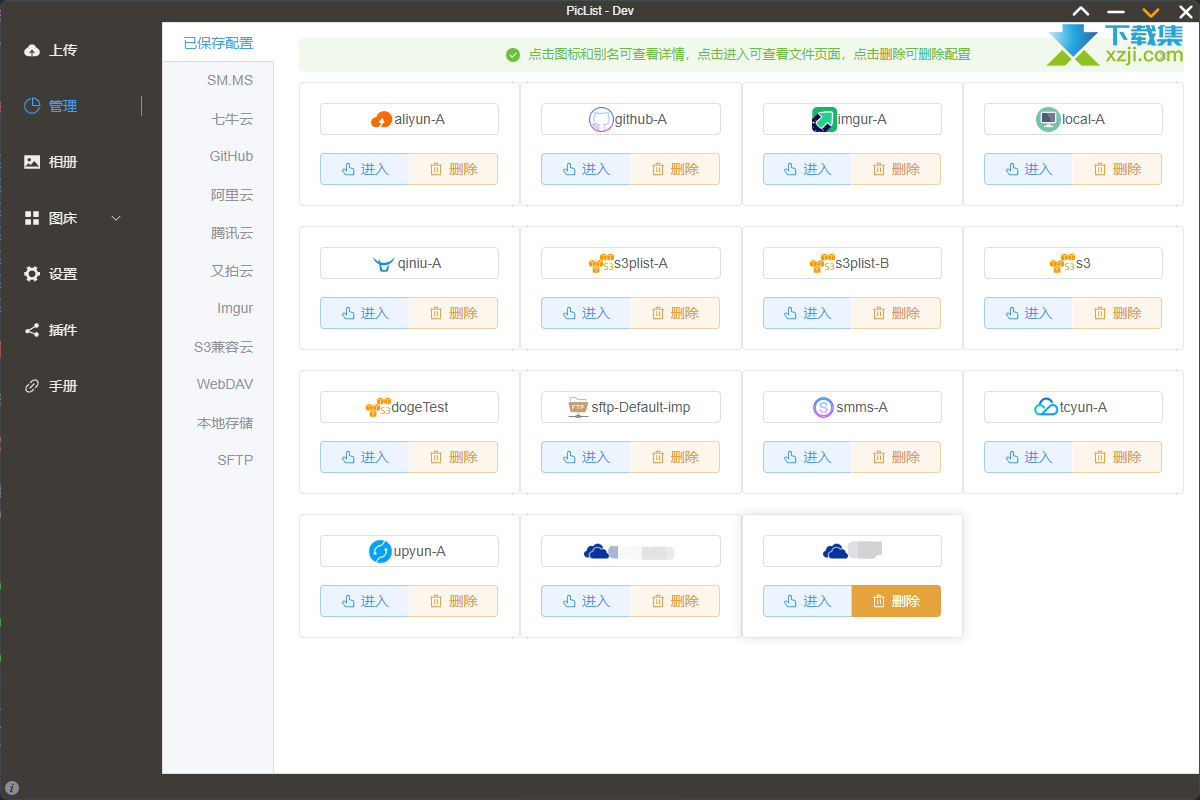
Task: Click the local-A monitor icon
Action: click(1048, 119)
